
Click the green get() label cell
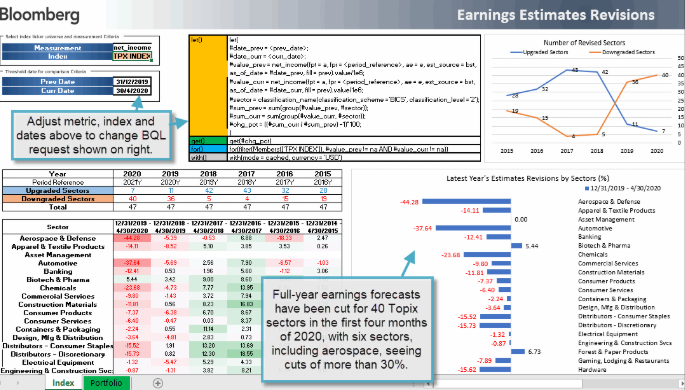pyautogui.click(x=208, y=141)
